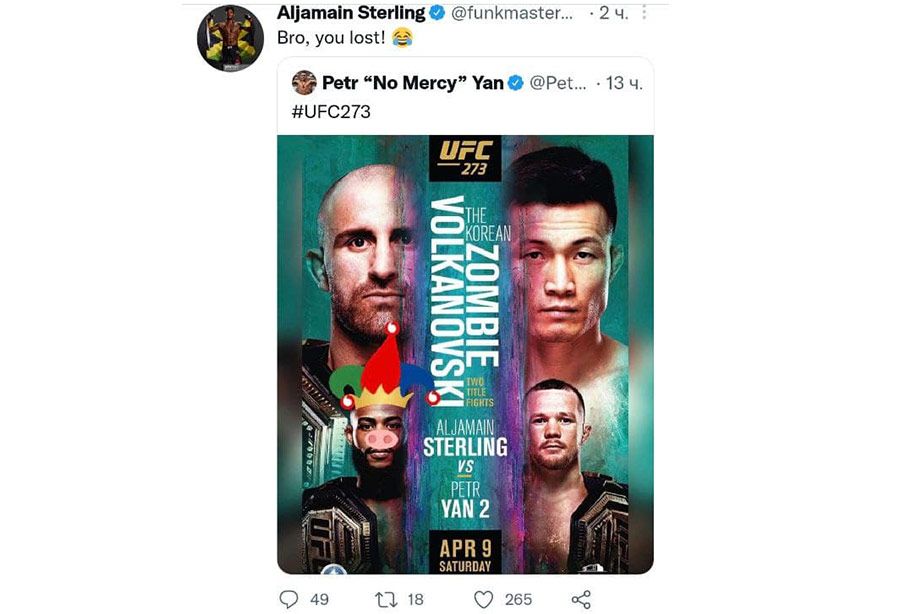Screen dimensions: 920x614
Task: Like the tweet with heart icon
Action: 483,599
